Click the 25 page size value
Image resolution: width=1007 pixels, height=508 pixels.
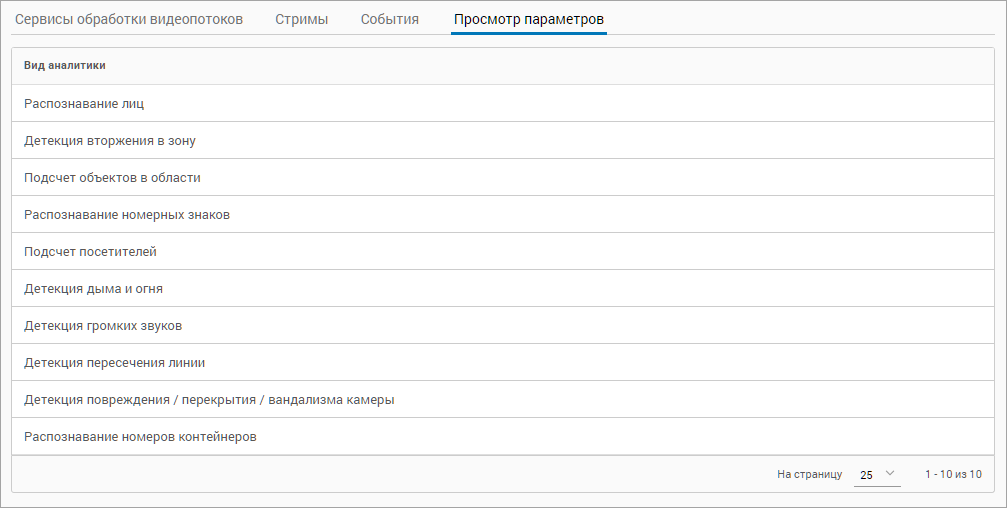click(x=866, y=475)
